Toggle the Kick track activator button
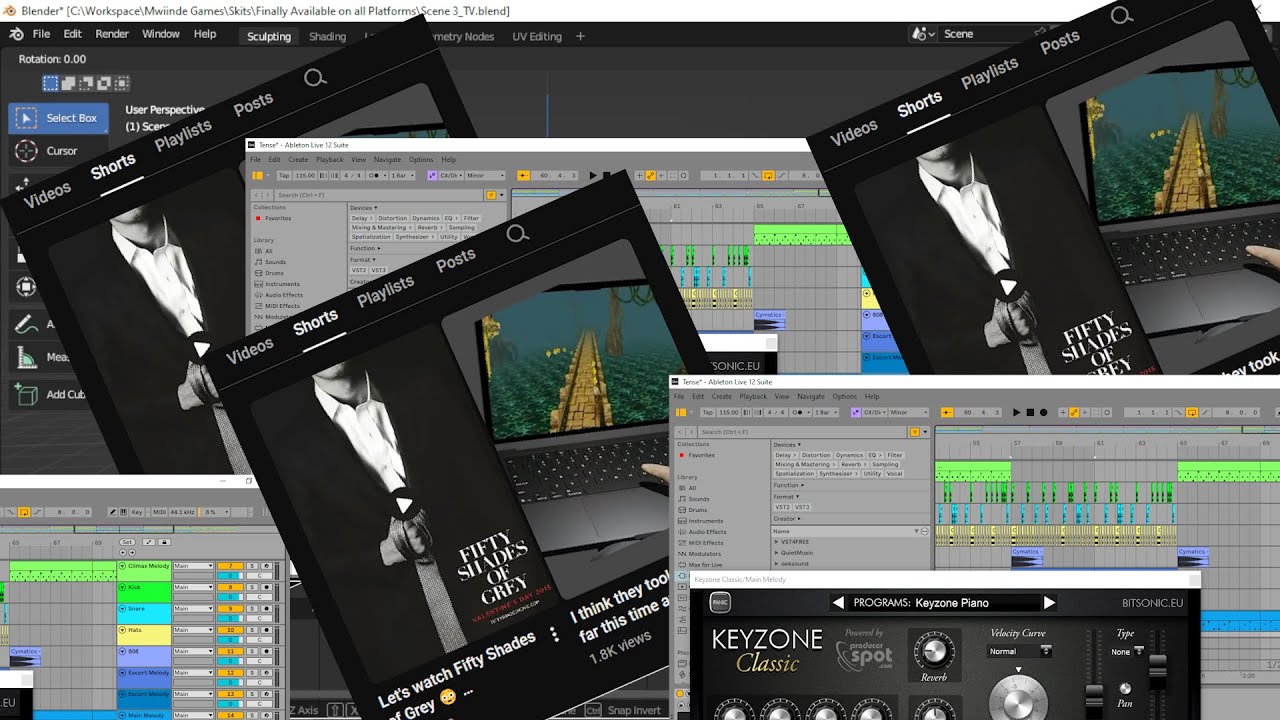 (123, 587)
